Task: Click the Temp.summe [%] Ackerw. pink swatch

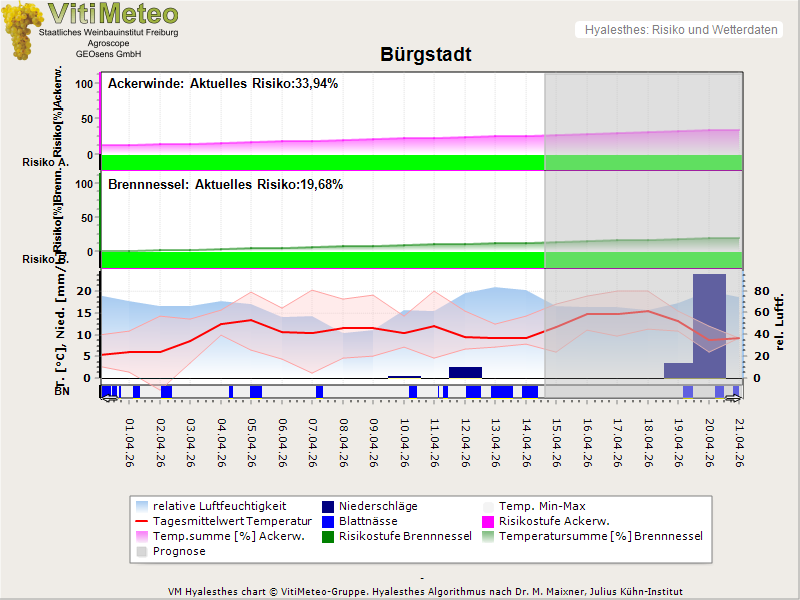Action: (x=141, y=537)
